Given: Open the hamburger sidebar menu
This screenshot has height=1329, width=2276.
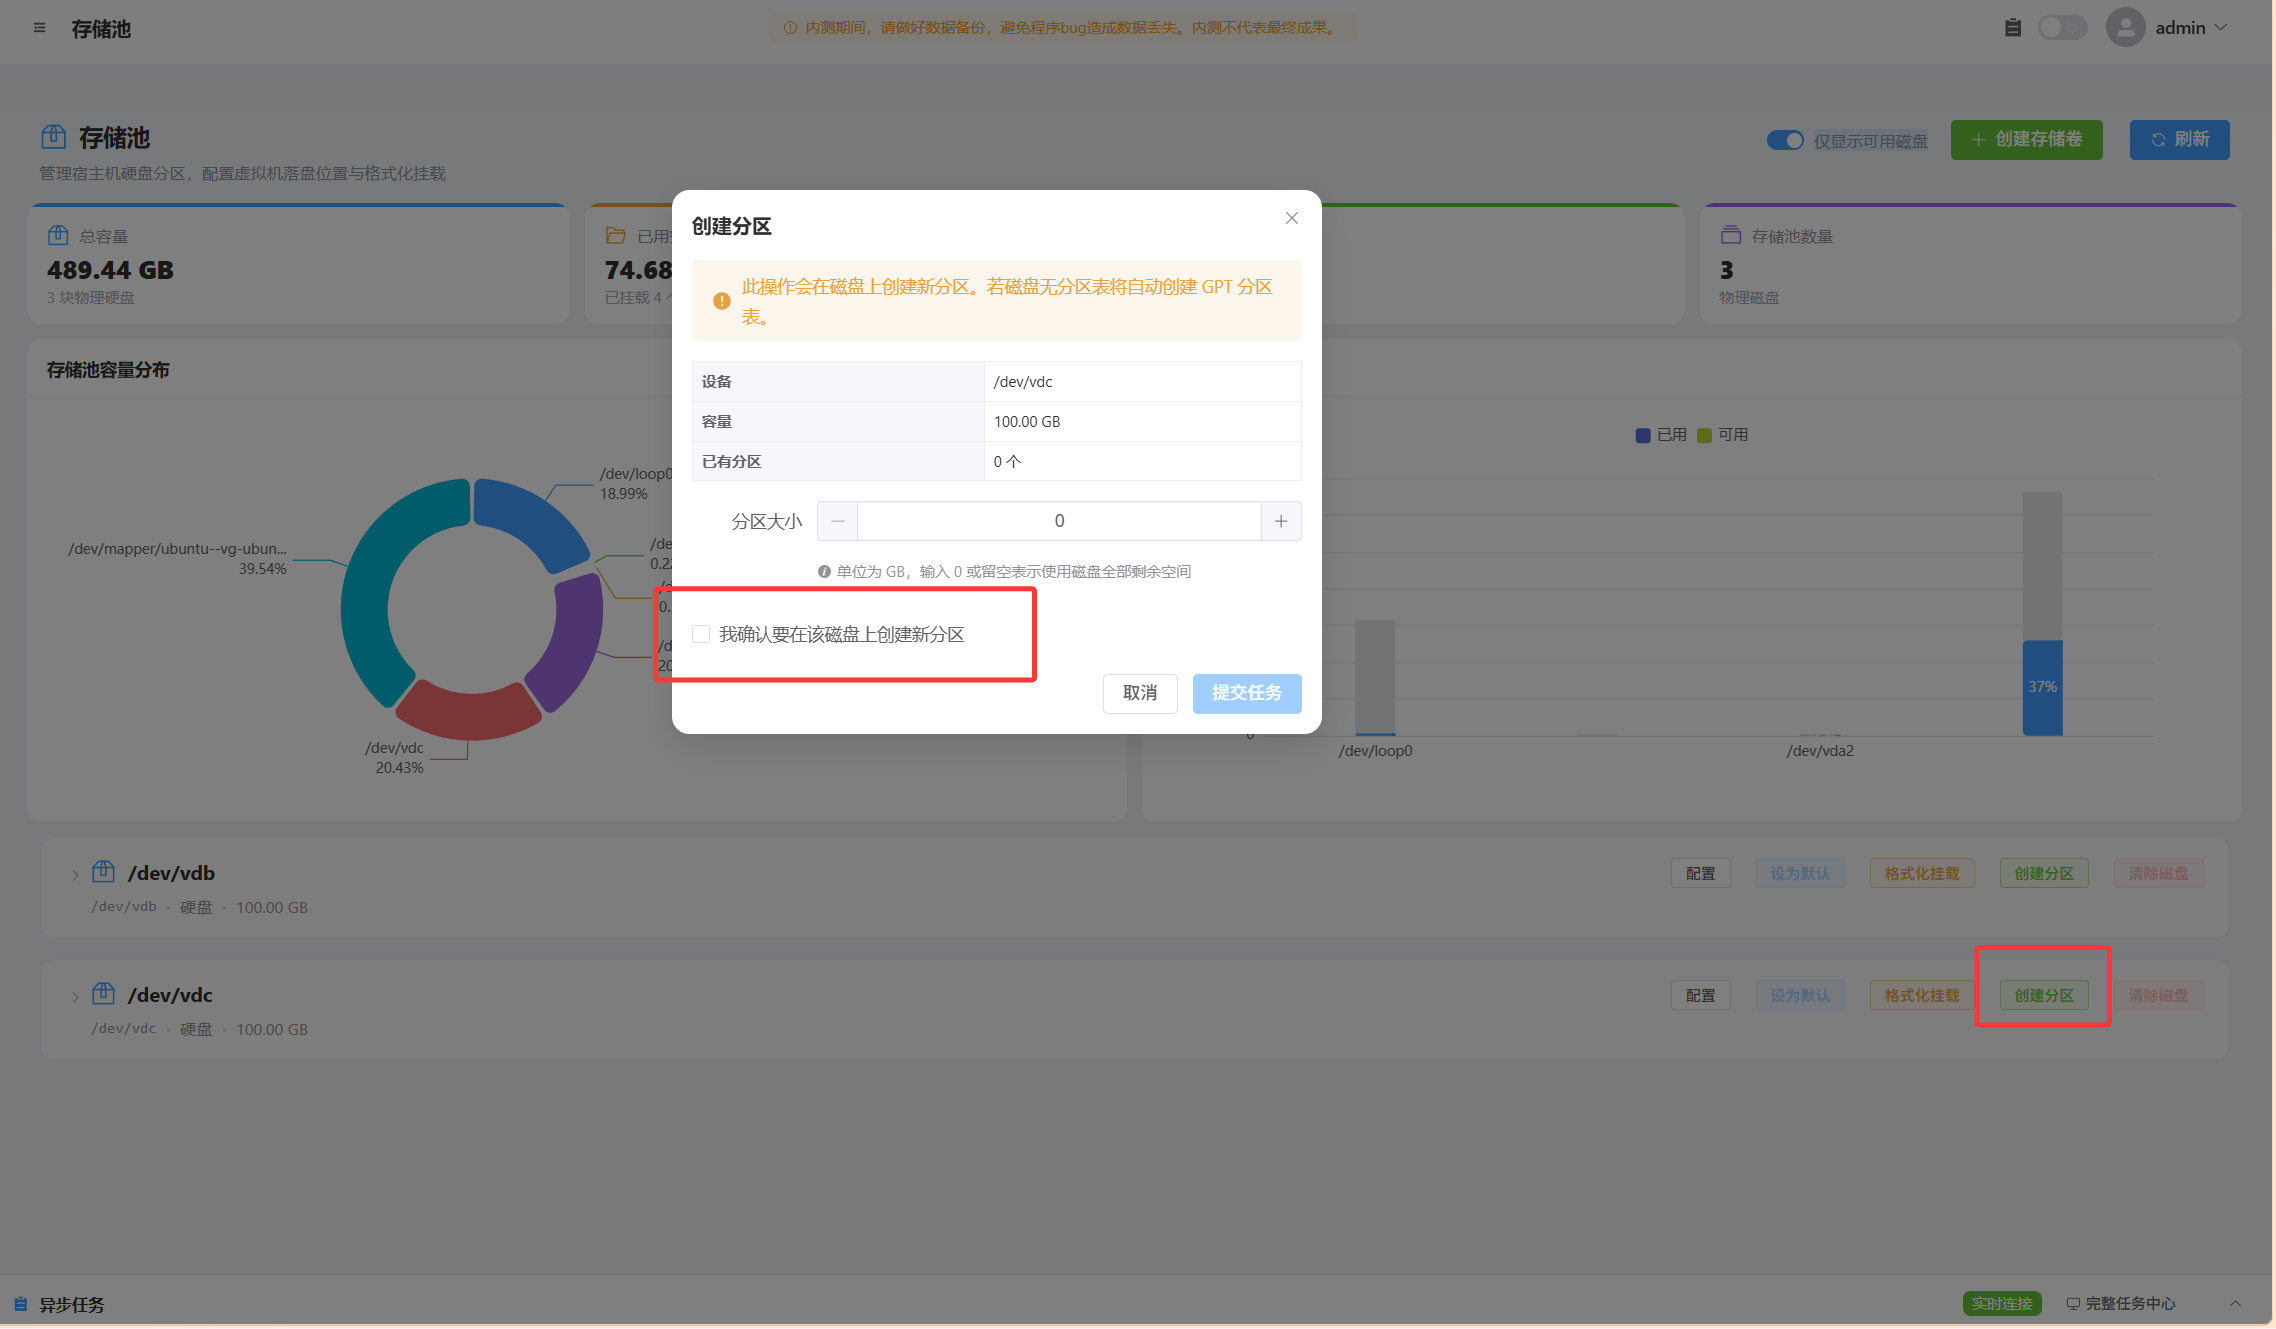Looking at the screenshot, I should tap(39, 28).
